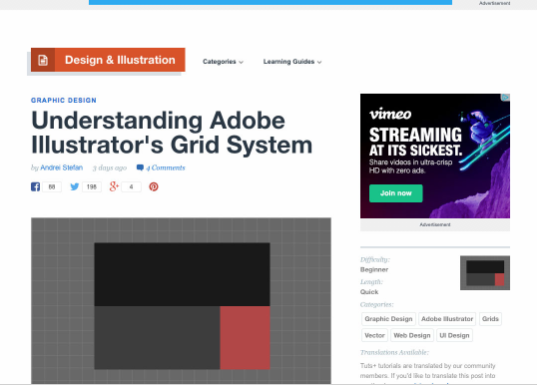Select the Grids category tag

tap(490, 319)
